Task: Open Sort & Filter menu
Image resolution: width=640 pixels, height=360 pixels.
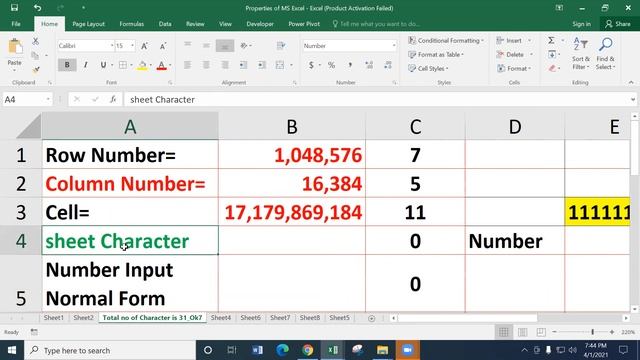Action: [580, 53]
